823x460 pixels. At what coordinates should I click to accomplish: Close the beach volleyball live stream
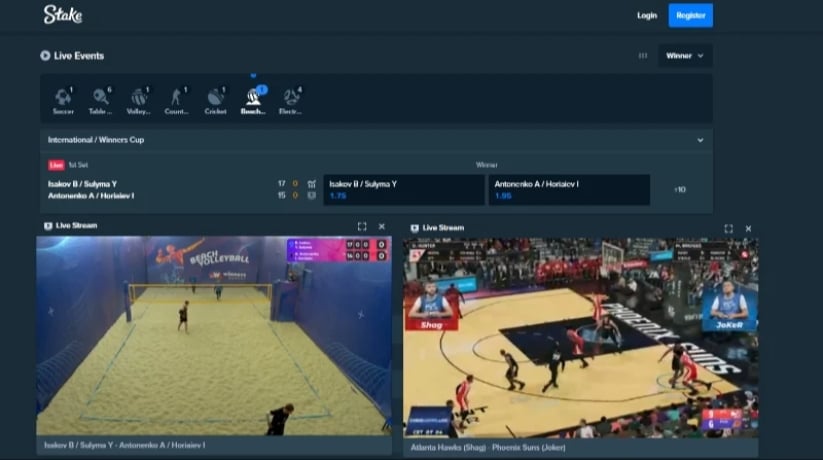point(382,226)
